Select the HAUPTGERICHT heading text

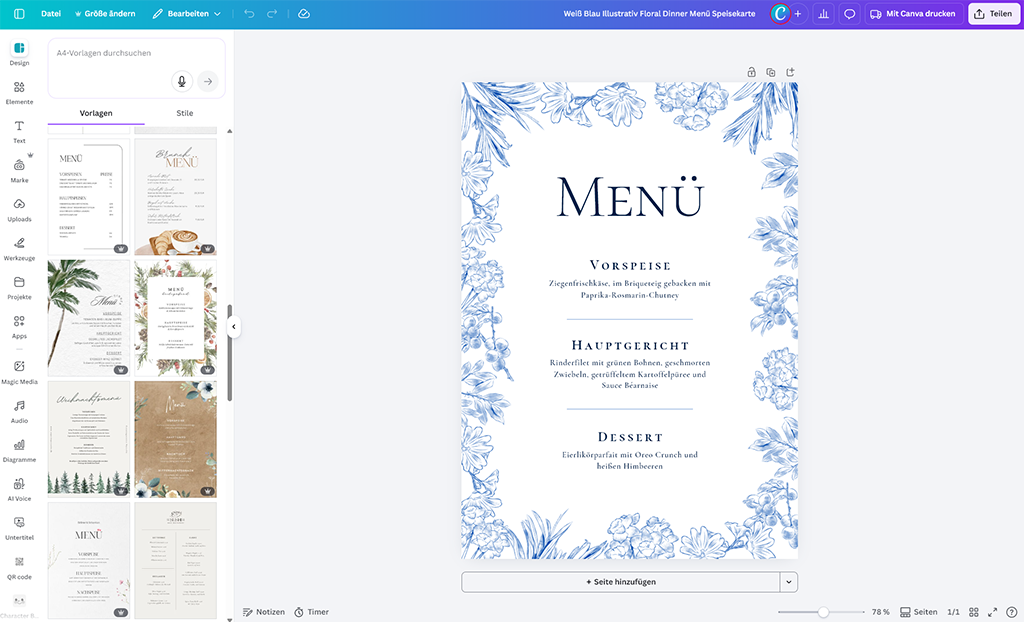630,345
